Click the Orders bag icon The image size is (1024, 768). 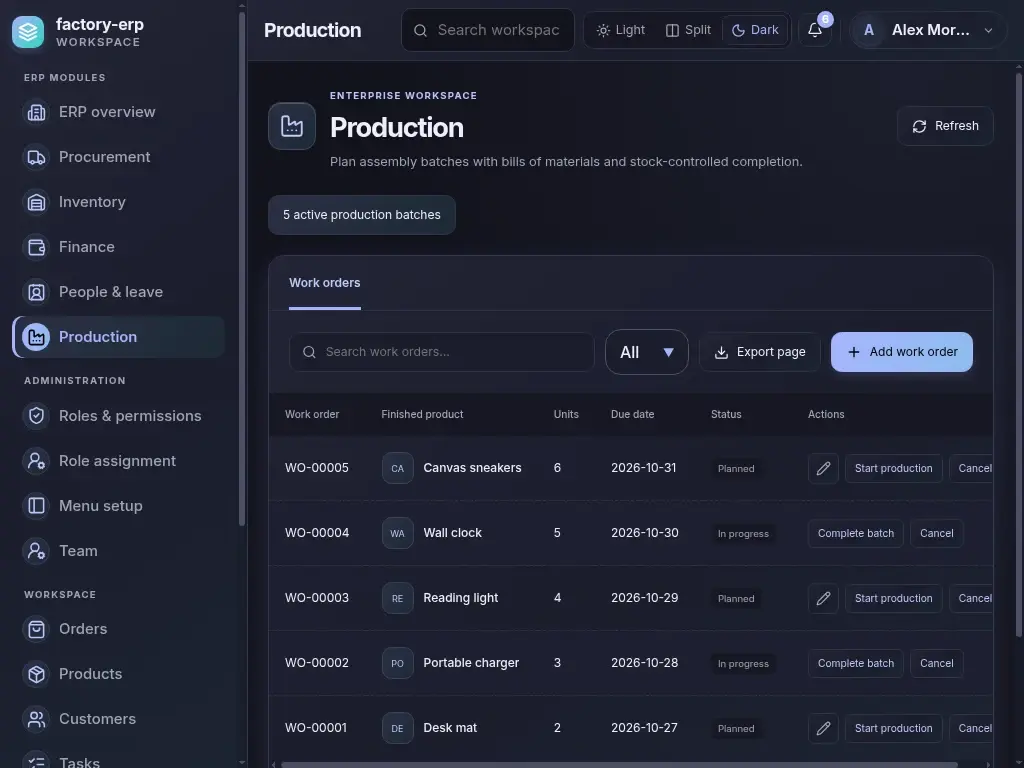click(x=37, y=629)
